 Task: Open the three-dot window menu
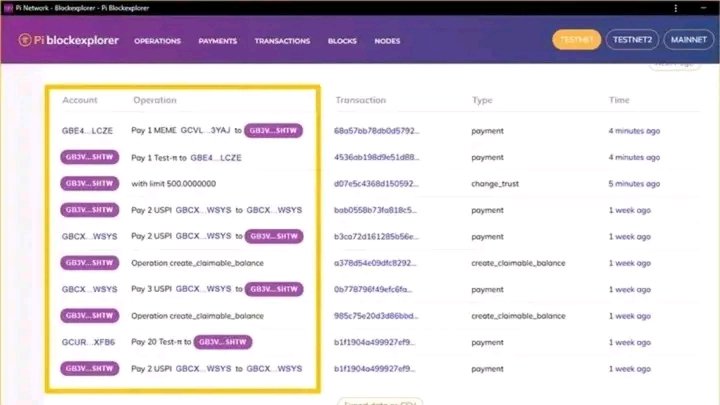point(675,8)
